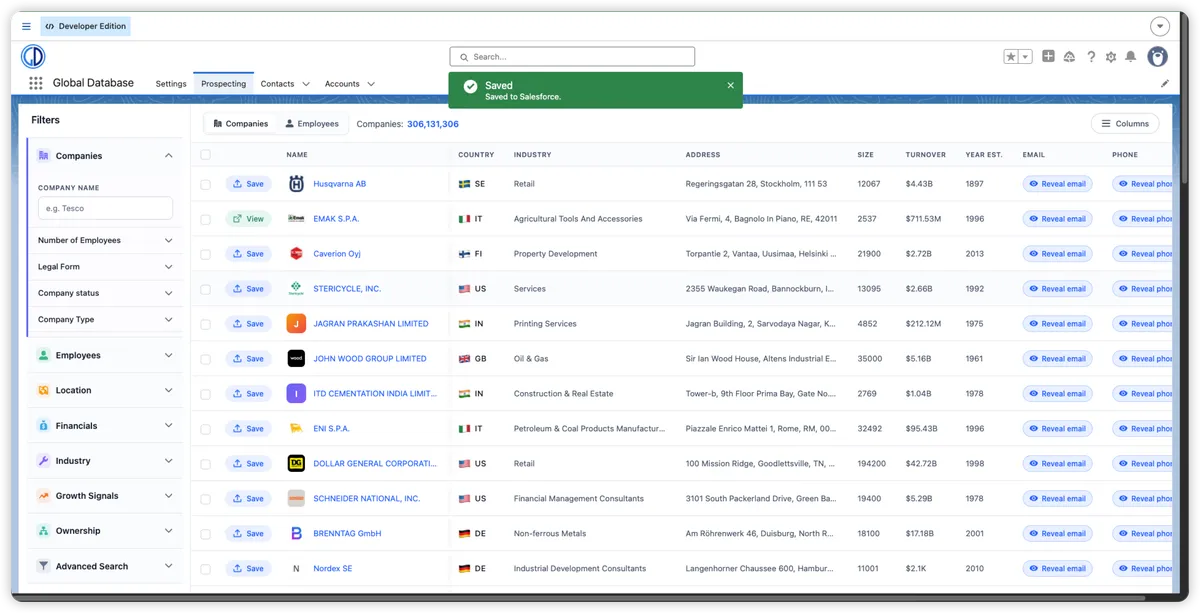Open the Accounts tab
Screen dimensions: 1200x613
(342, 84)
